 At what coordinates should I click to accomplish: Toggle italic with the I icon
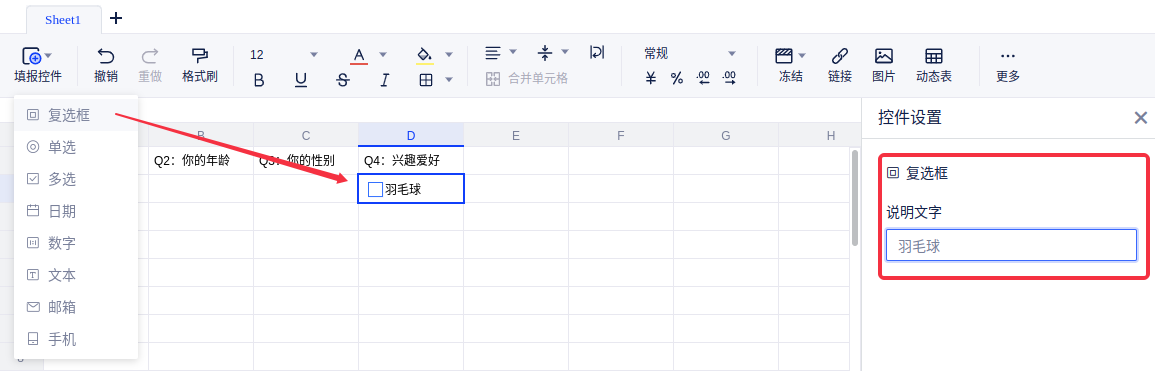click(x=385, y=80)
